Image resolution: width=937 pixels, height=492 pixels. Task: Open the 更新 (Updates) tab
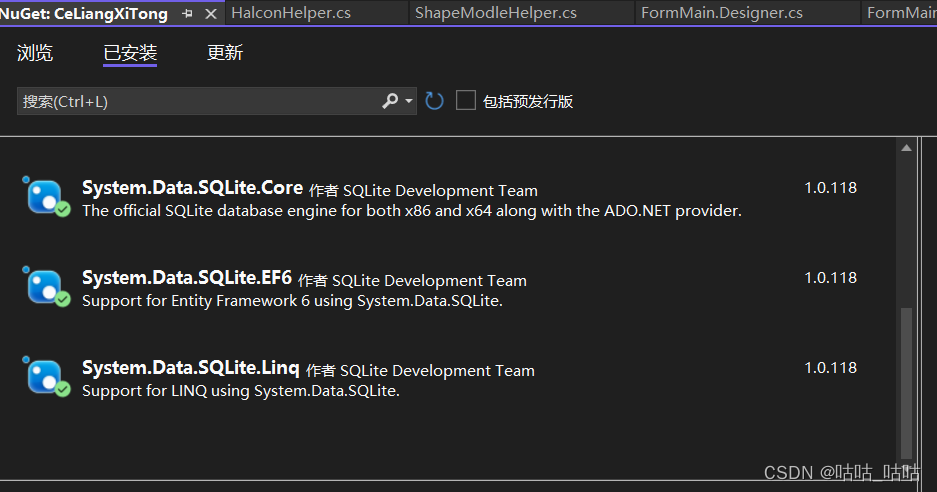tap(225, 53)
